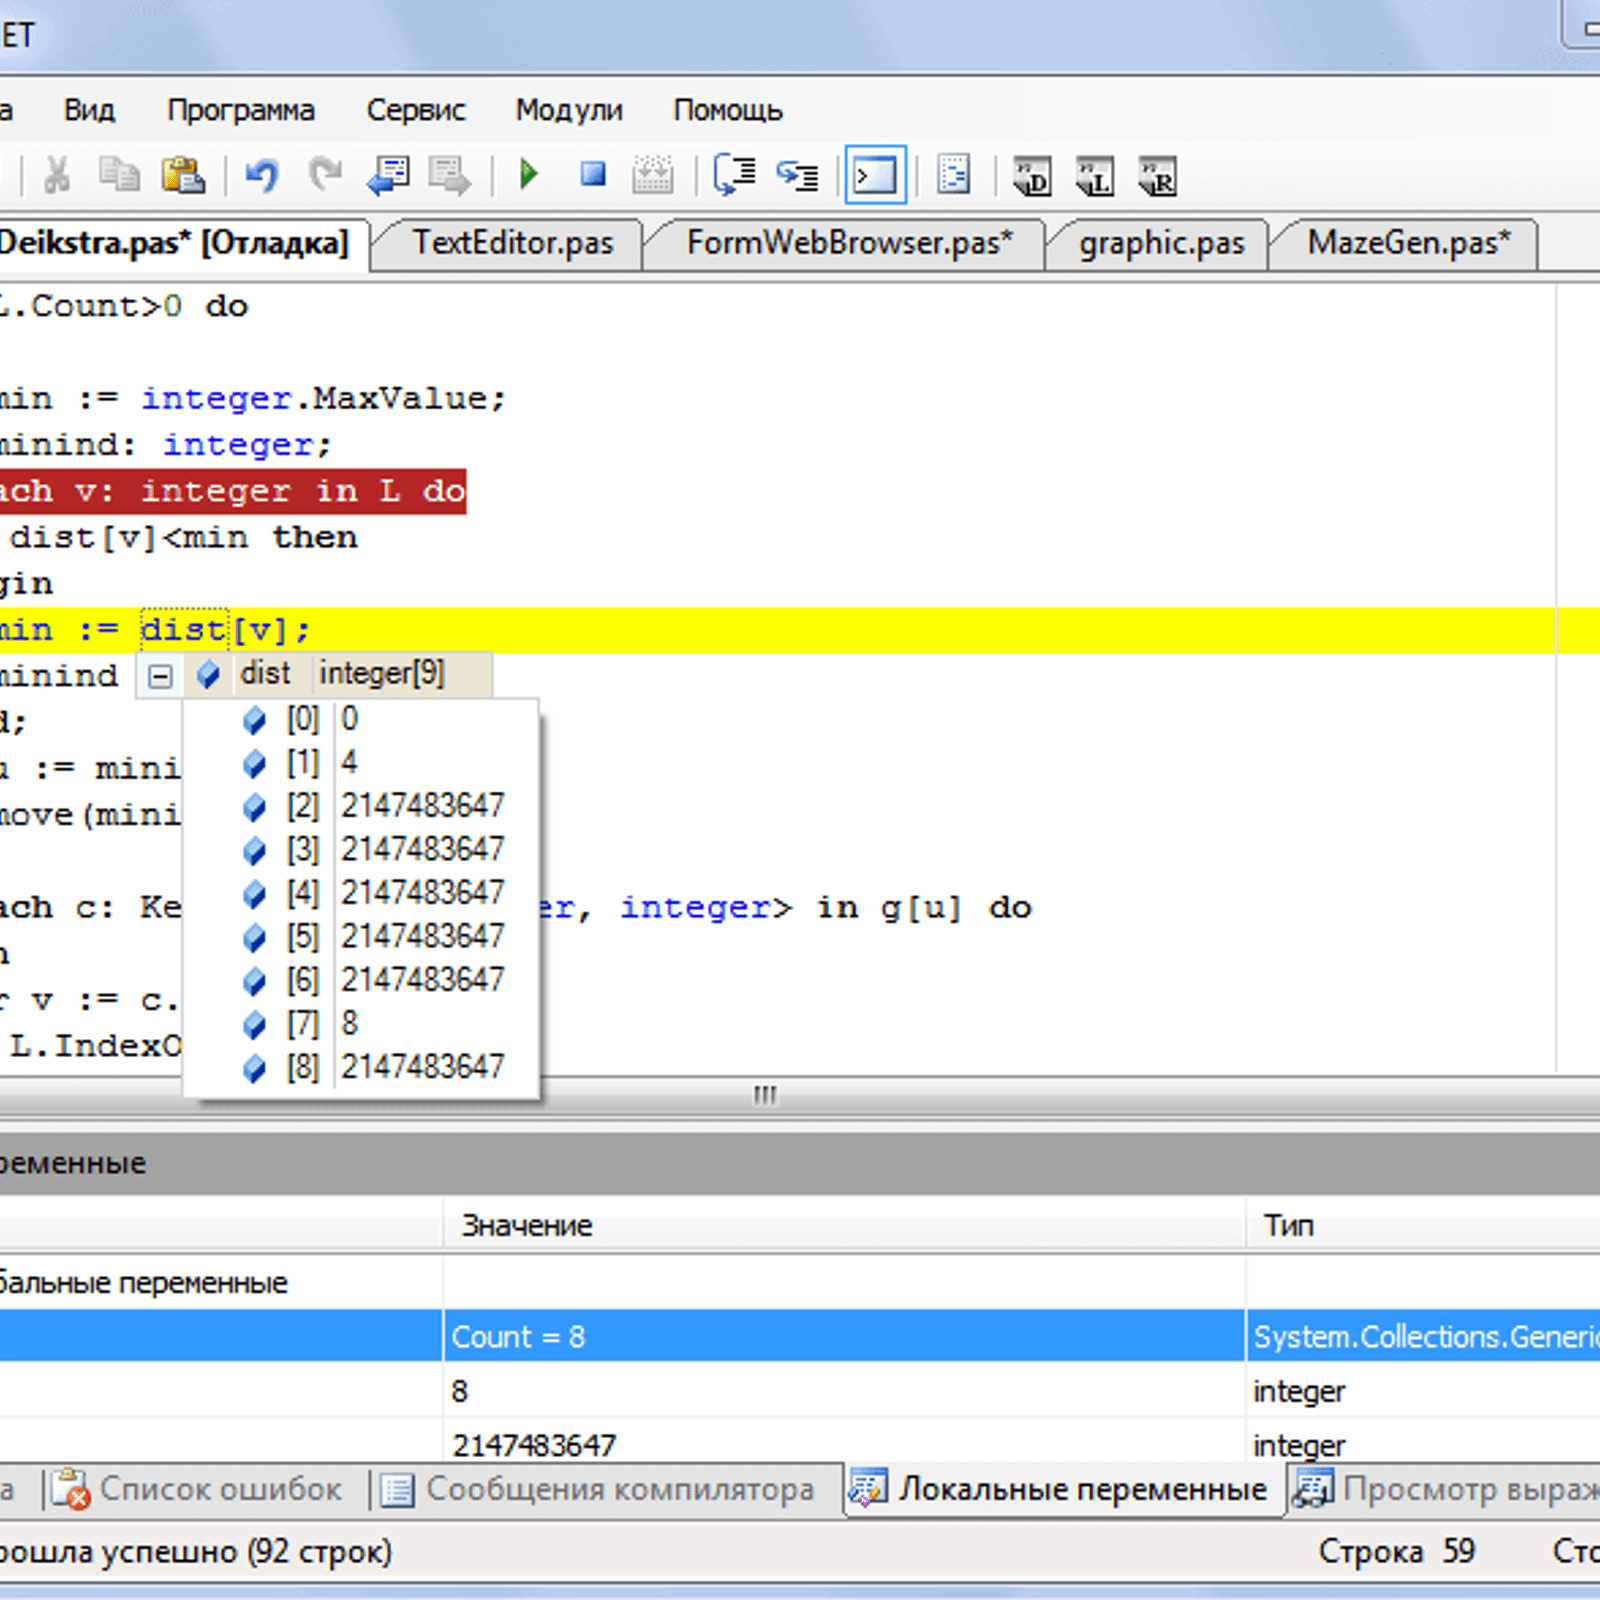Select array element [2] in dist tooltip
1600x1600 pixels.
click(362, 806)
